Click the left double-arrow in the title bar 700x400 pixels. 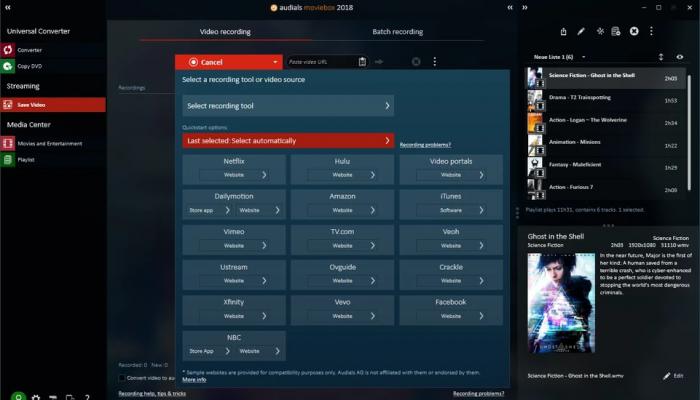tap(510, 7)
